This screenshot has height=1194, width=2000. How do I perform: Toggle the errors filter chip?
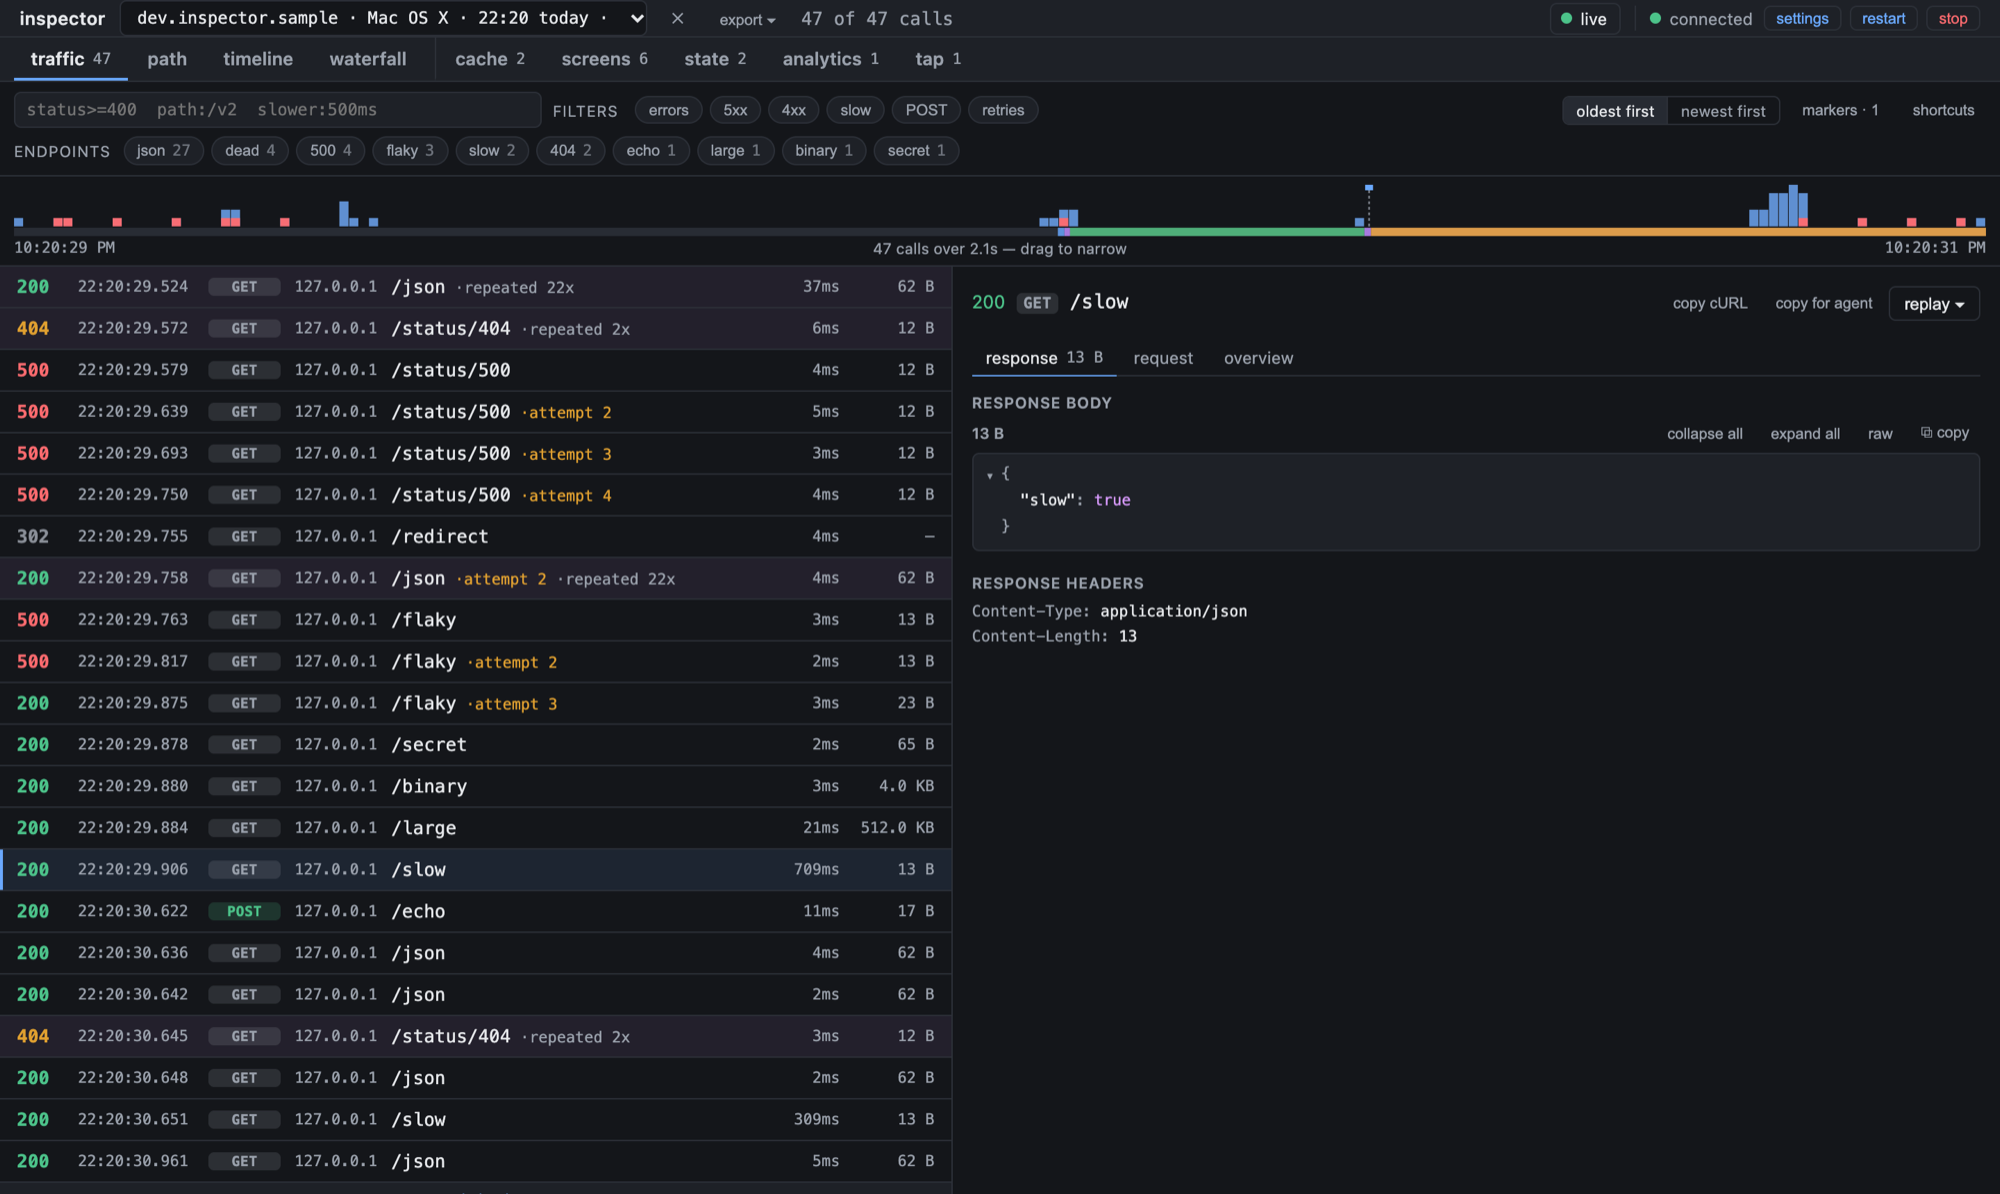pos(668,110)
